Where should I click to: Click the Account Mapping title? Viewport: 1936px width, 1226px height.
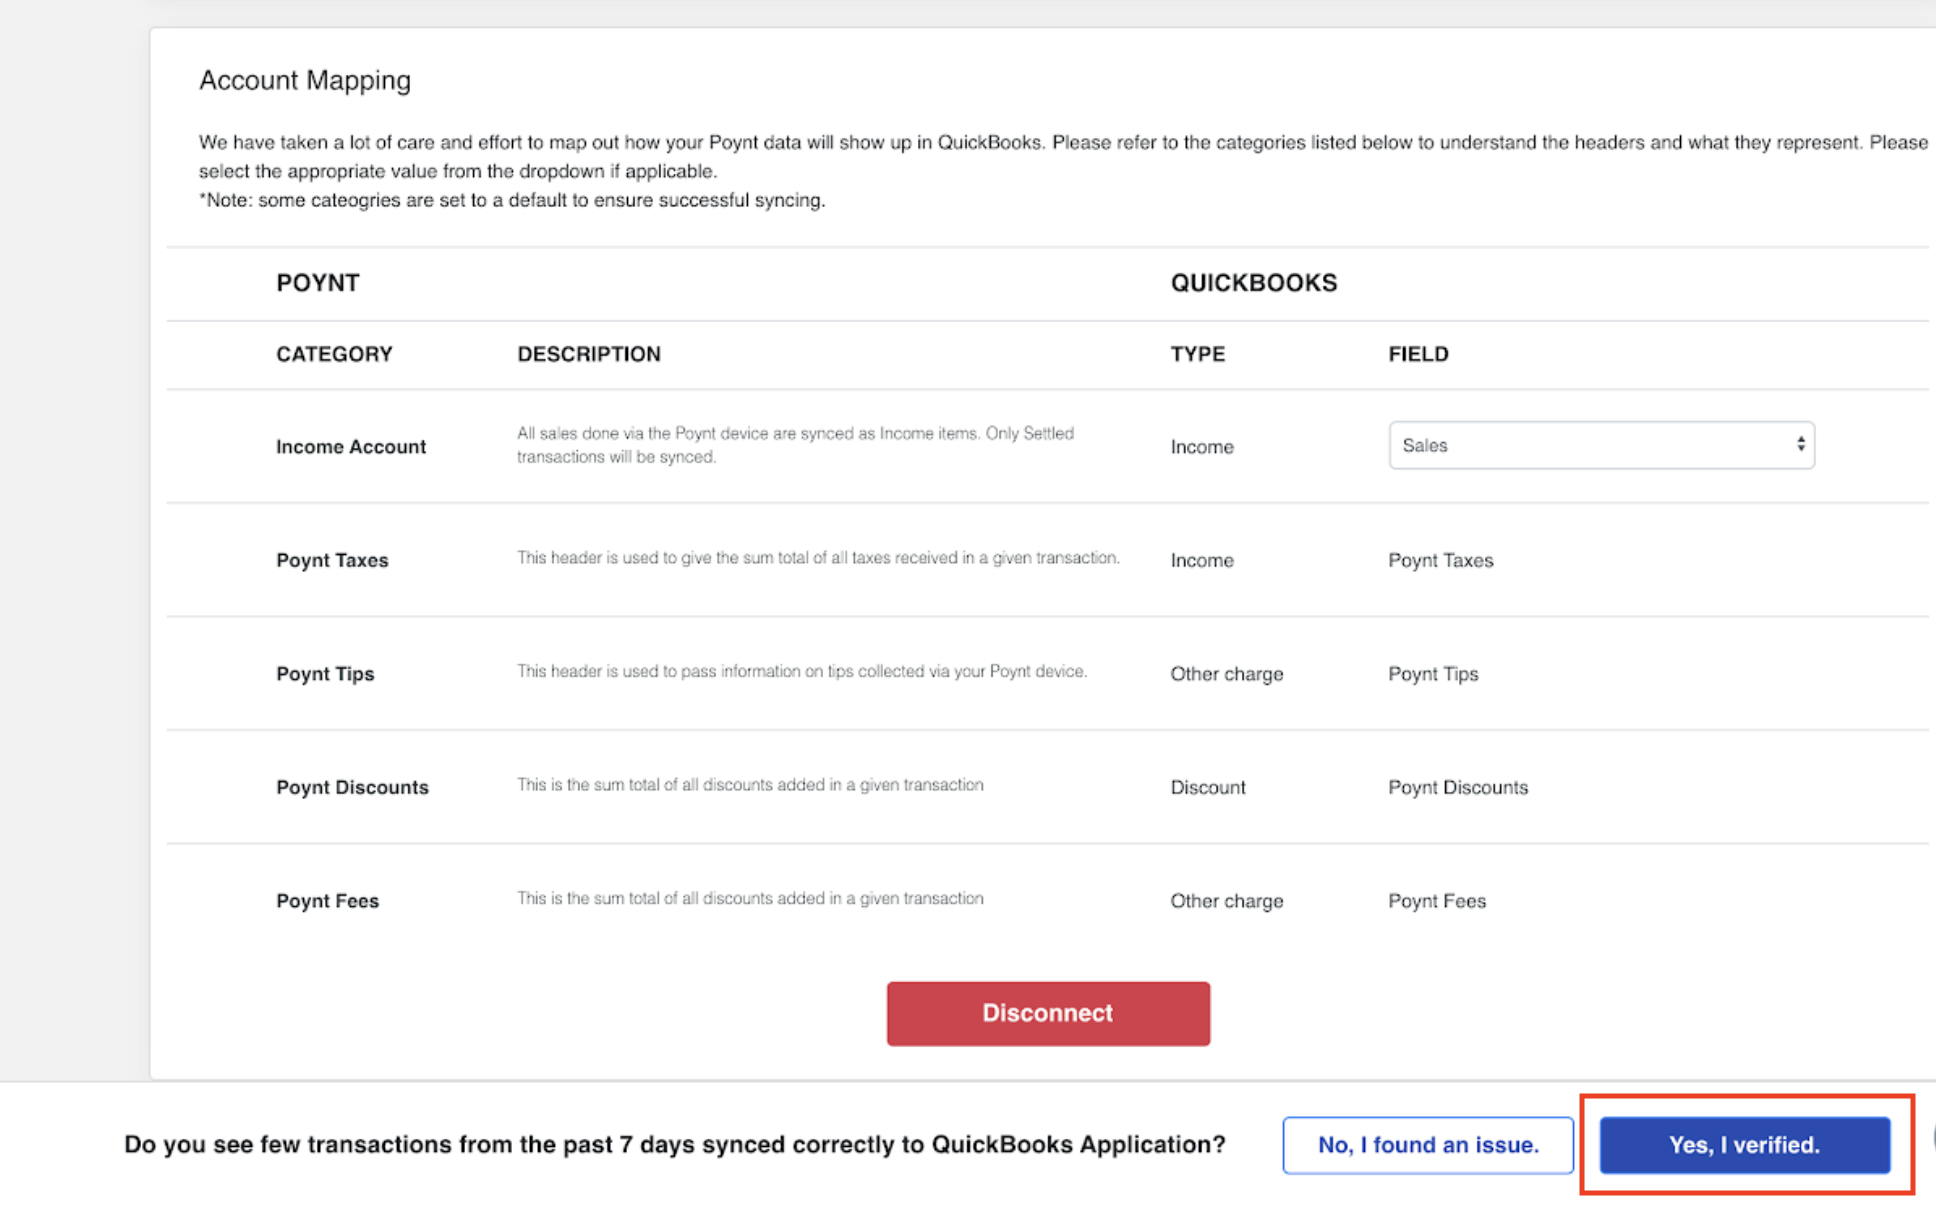click(x=305, y=80)
